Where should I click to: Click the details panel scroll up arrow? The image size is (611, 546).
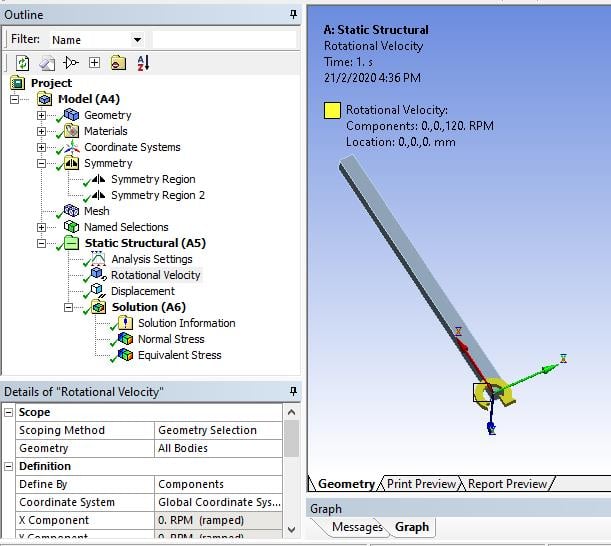[291, 412]
